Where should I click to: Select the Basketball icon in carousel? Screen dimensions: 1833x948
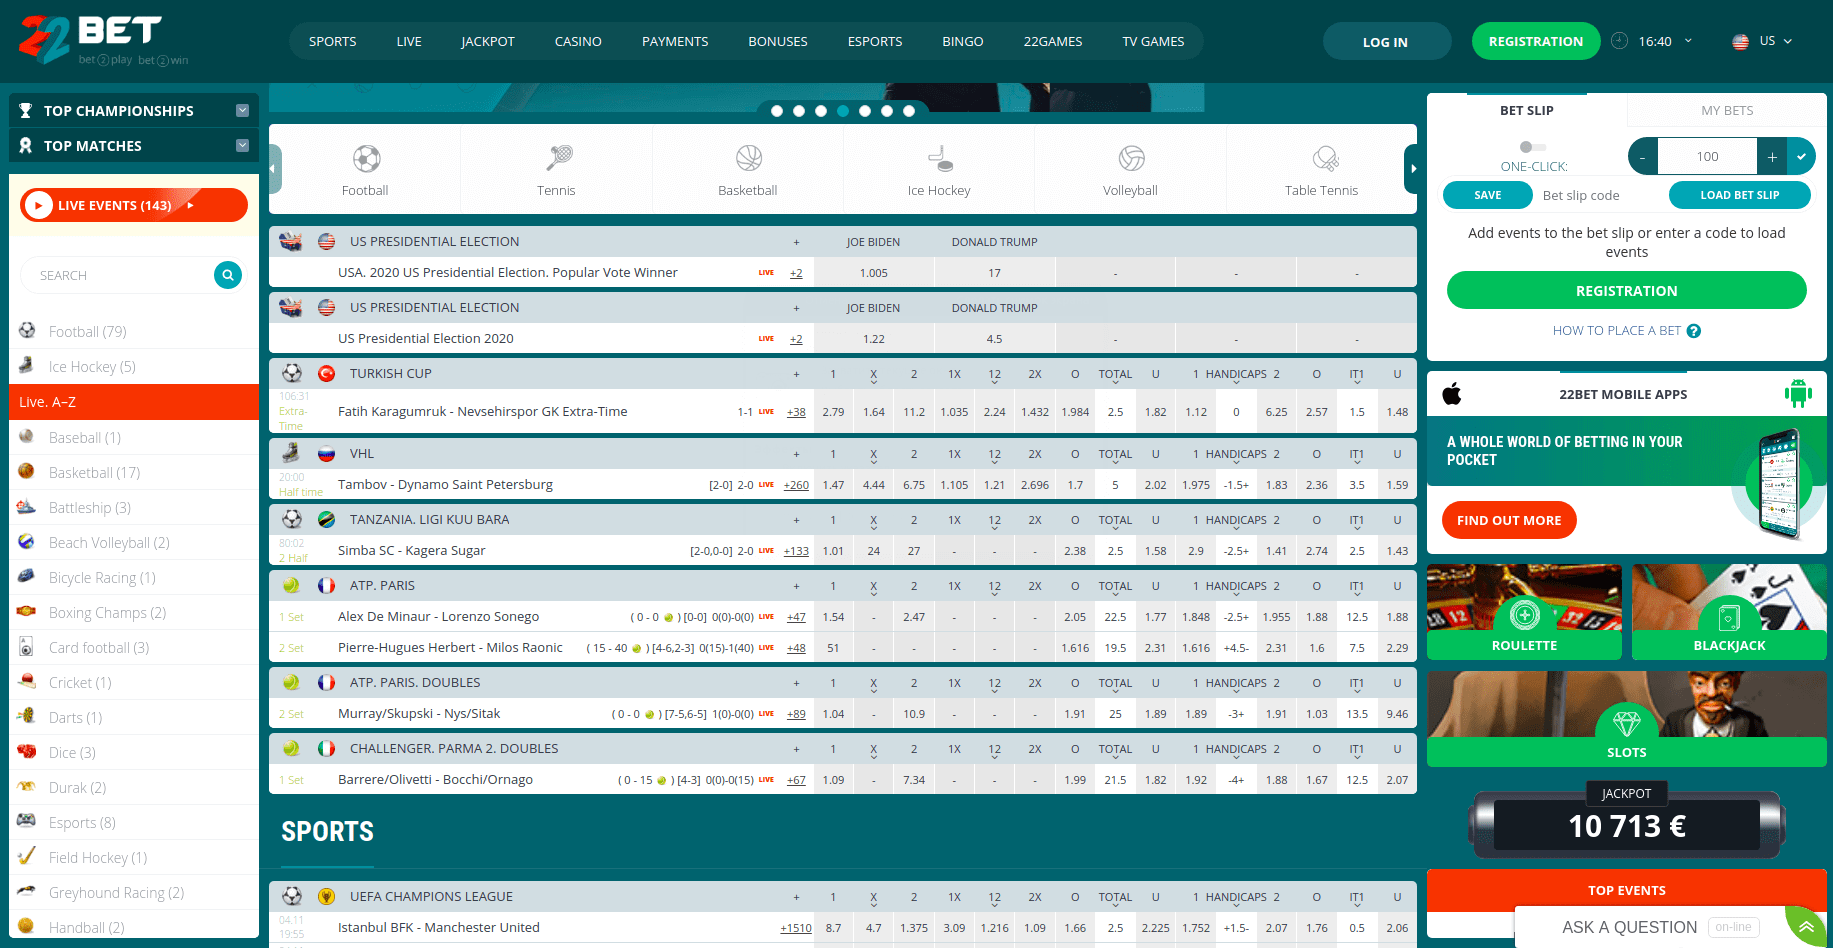pyautogui.click(x=749, y=158)
